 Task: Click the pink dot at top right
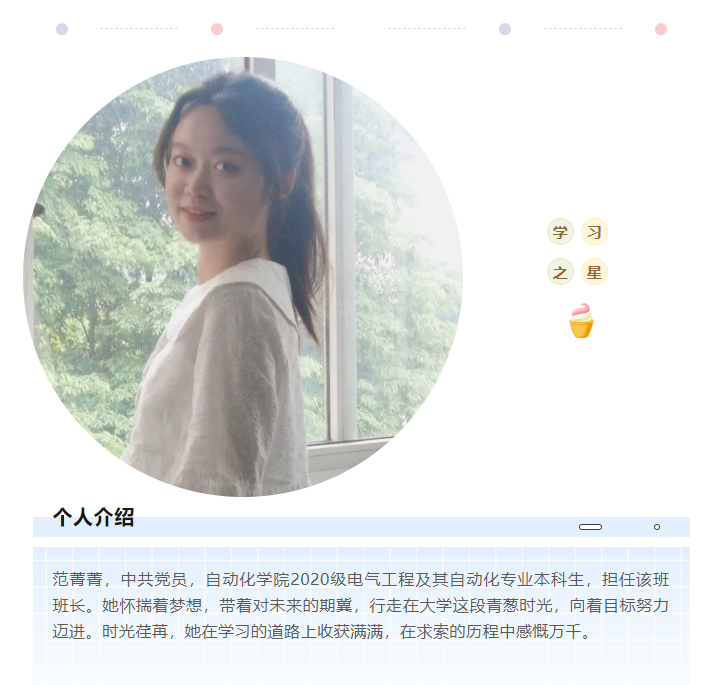tap(661, 29)
